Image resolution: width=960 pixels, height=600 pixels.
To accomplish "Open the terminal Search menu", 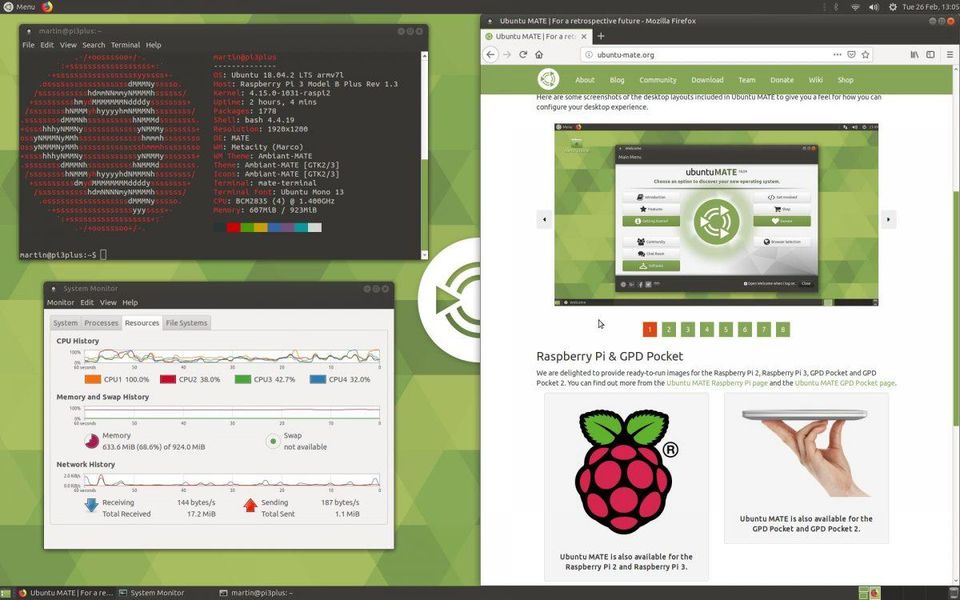I will click(x=94, y=45).
